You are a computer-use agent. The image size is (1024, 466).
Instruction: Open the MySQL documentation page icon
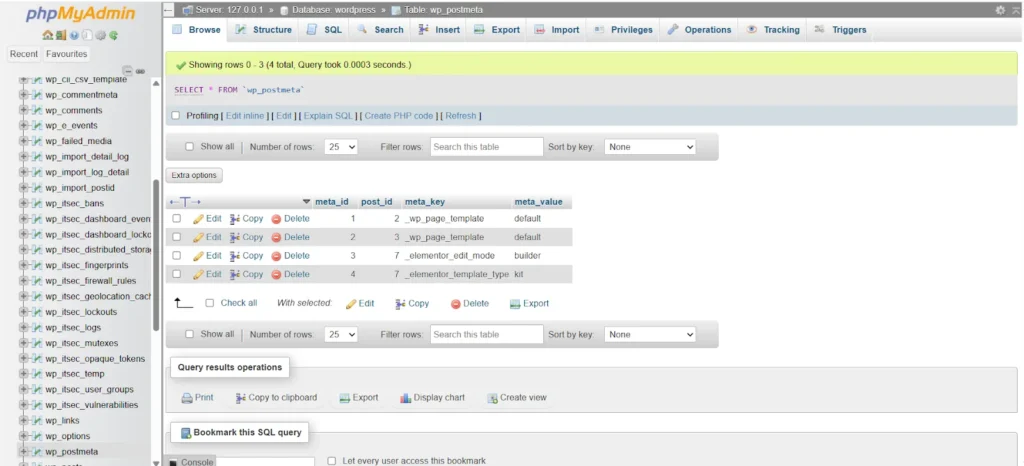(87, 35)
